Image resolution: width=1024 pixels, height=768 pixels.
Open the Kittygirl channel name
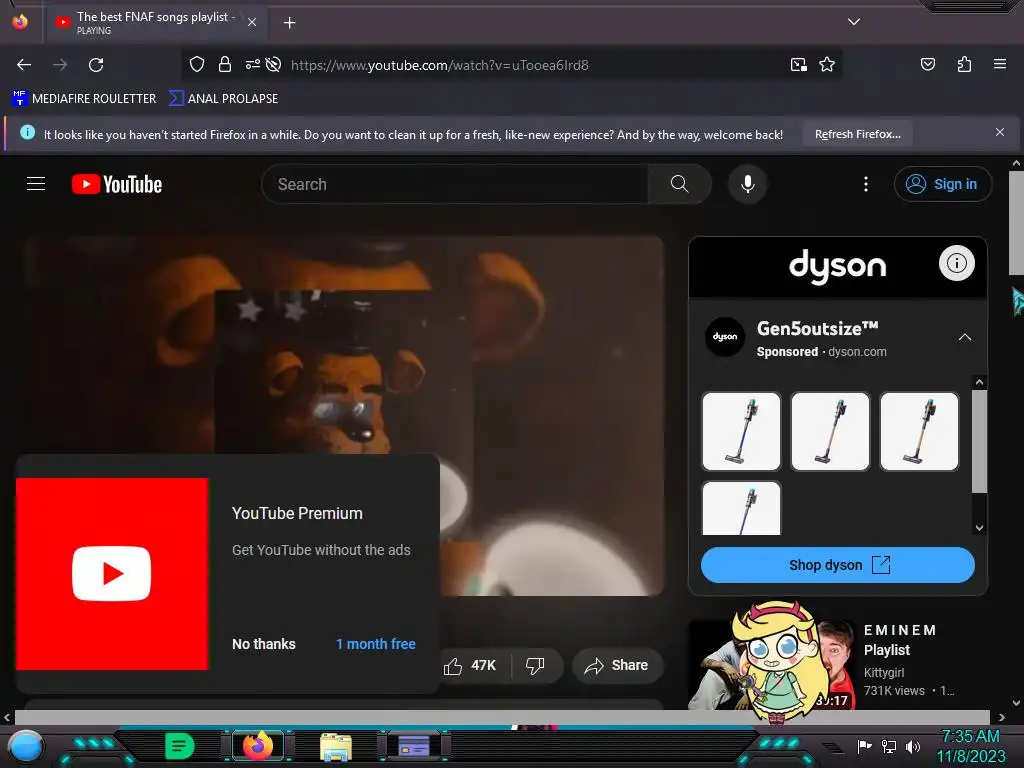click(x=884, y=673)
